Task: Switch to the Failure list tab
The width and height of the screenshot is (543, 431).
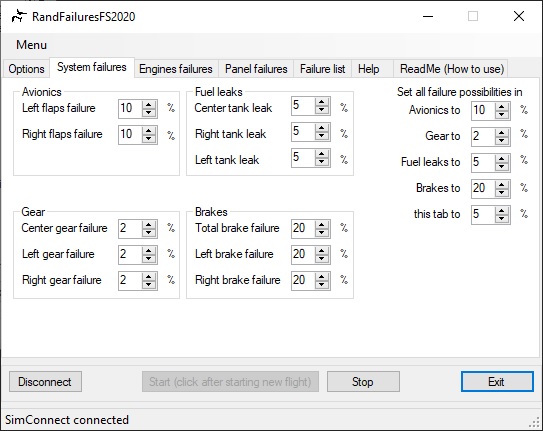Action: (322, 69)
